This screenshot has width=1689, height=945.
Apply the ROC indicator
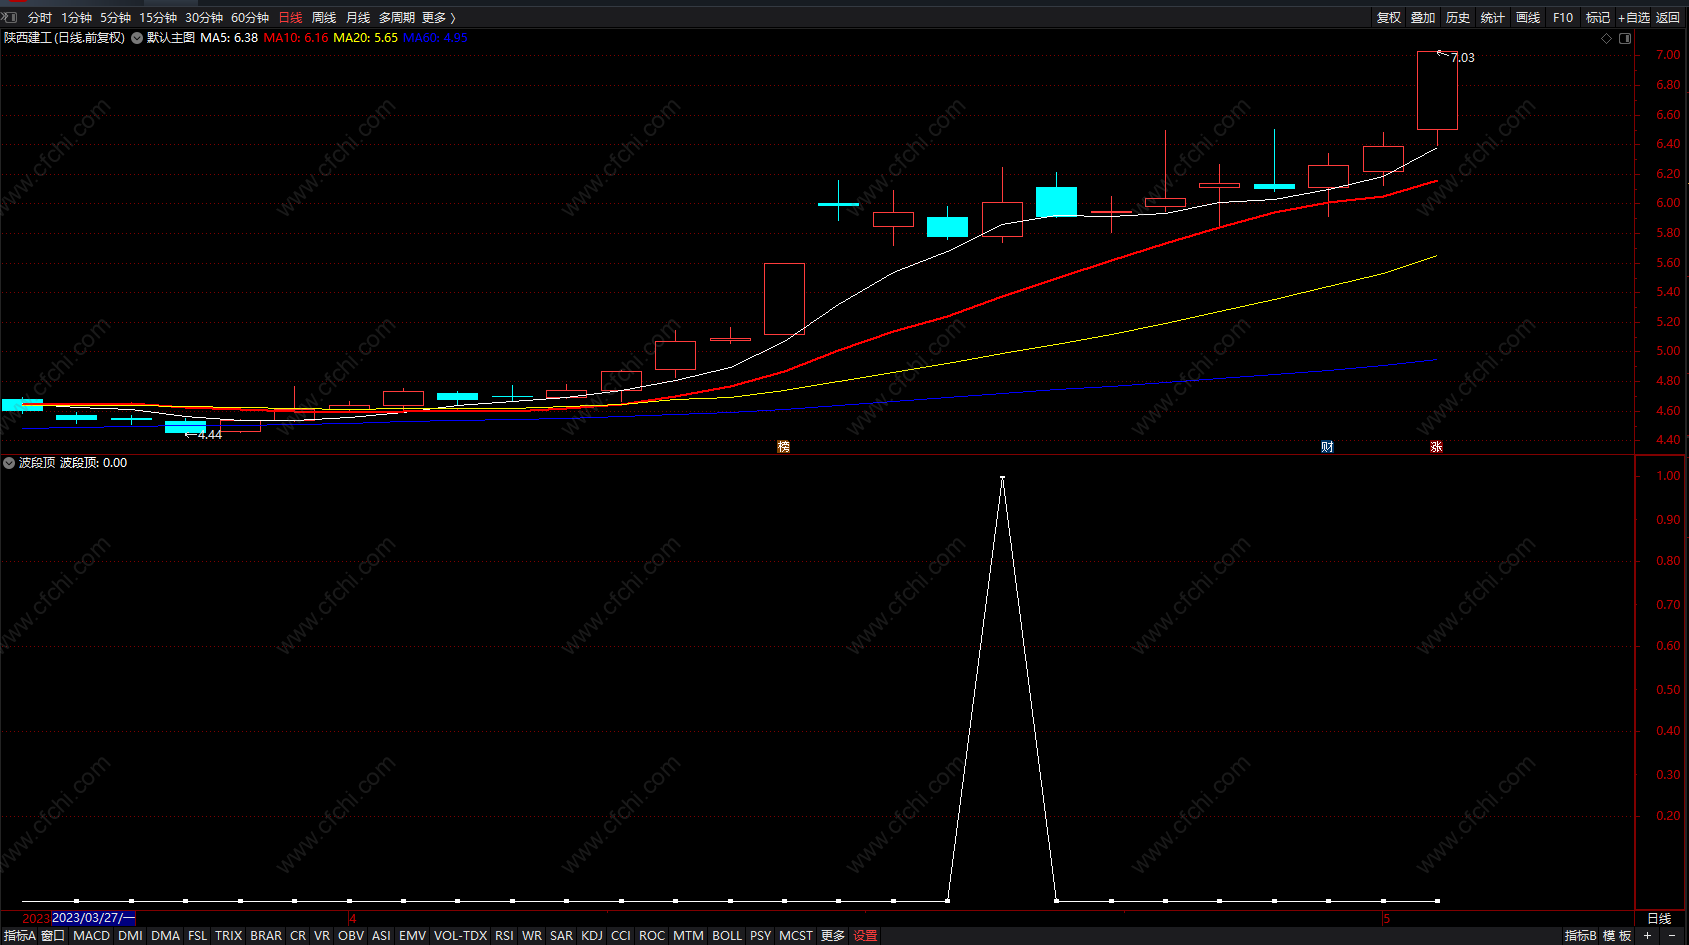point(652,936)
